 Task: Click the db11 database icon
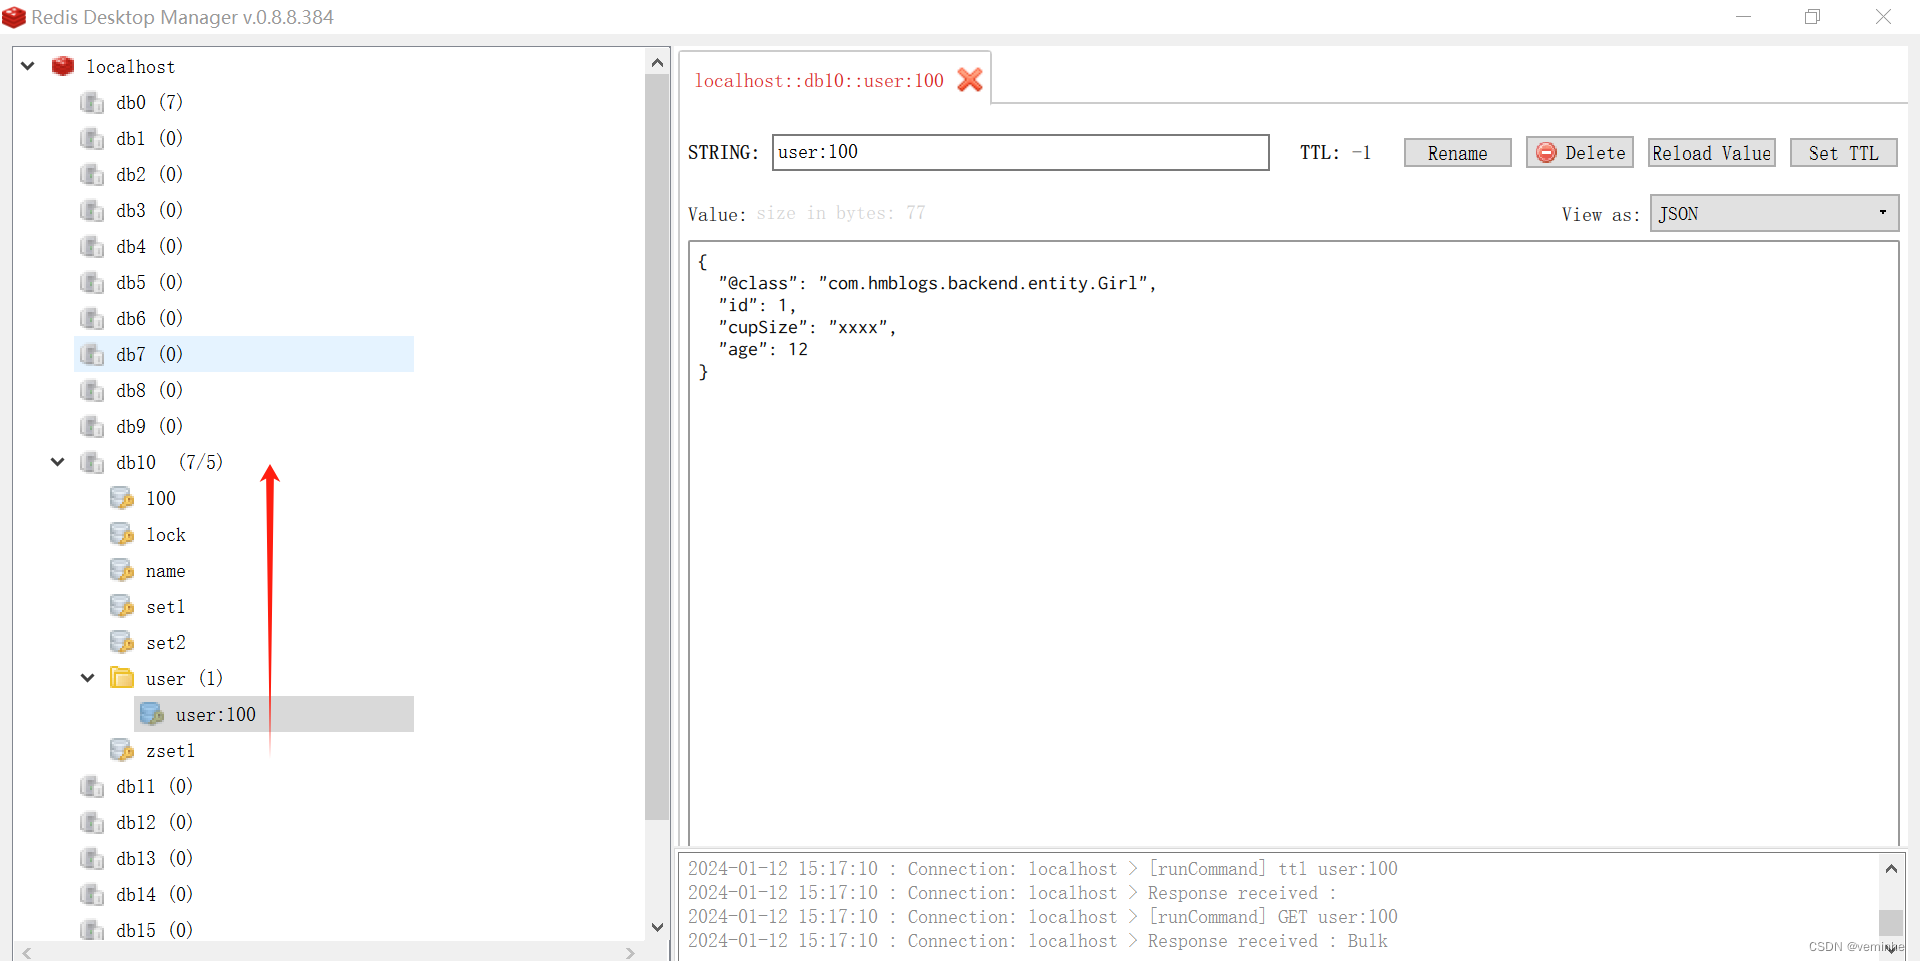92,786
